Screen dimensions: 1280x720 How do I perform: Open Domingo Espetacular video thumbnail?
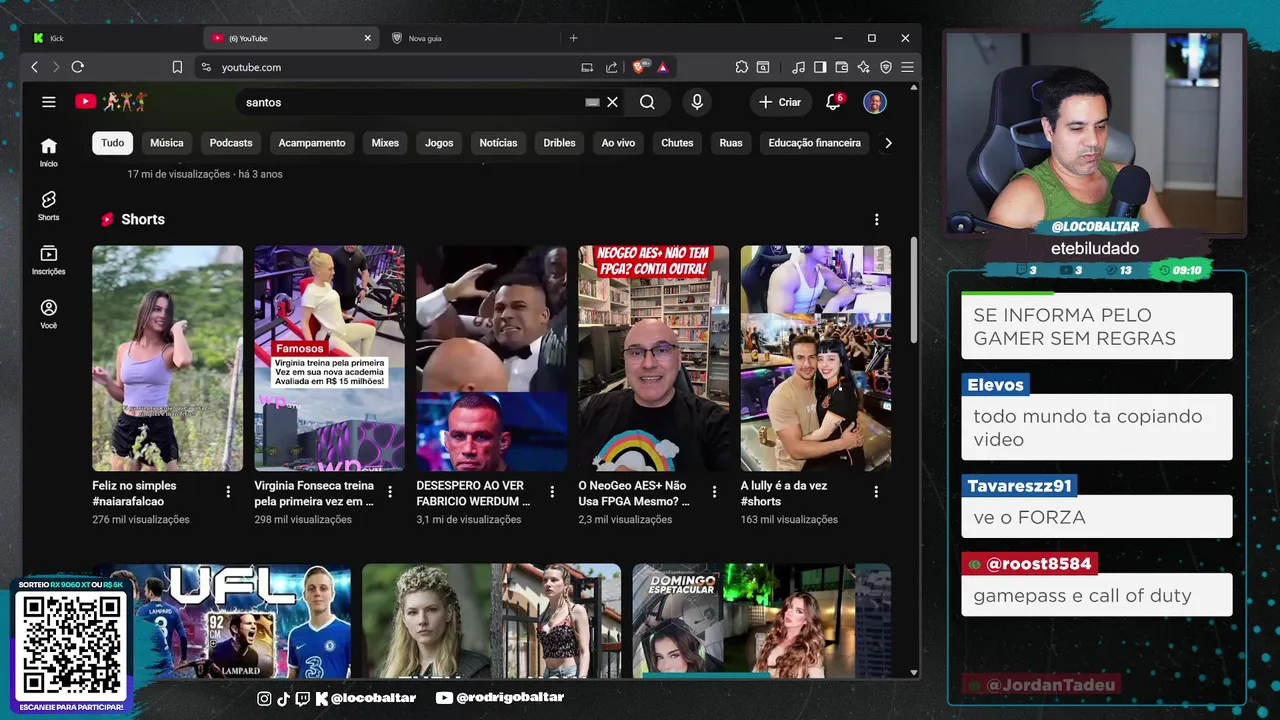coord(761,621)
